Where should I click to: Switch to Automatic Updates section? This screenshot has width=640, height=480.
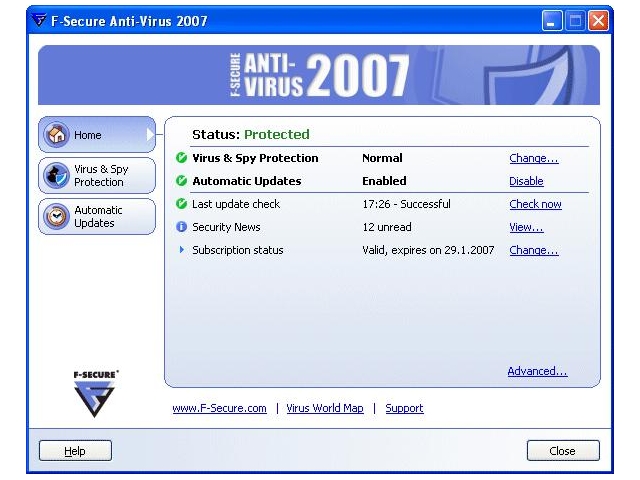pos(97,217)
